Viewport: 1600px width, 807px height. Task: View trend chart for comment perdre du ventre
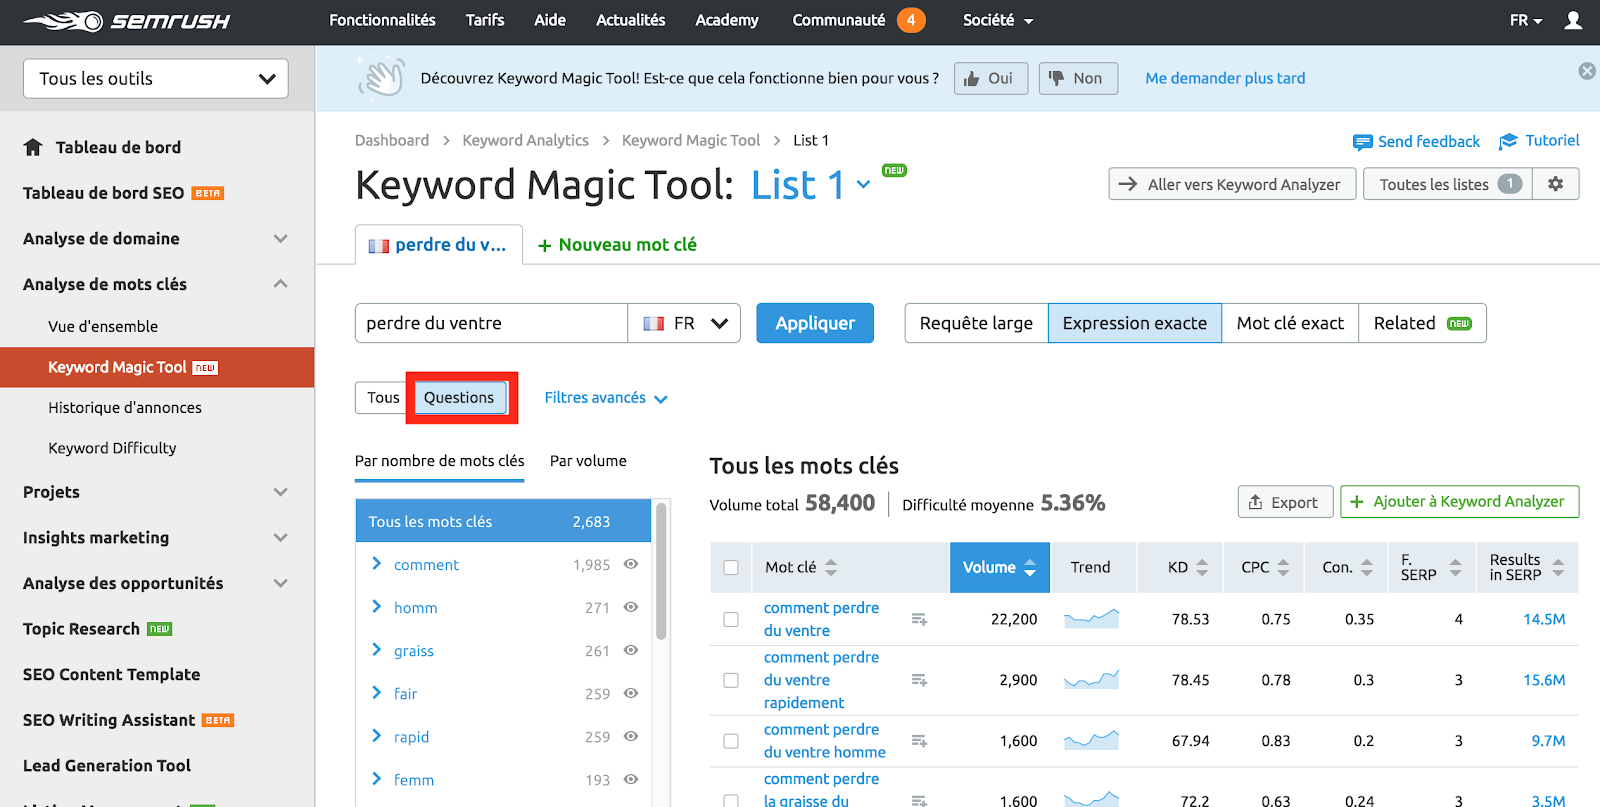(1091, 619)
